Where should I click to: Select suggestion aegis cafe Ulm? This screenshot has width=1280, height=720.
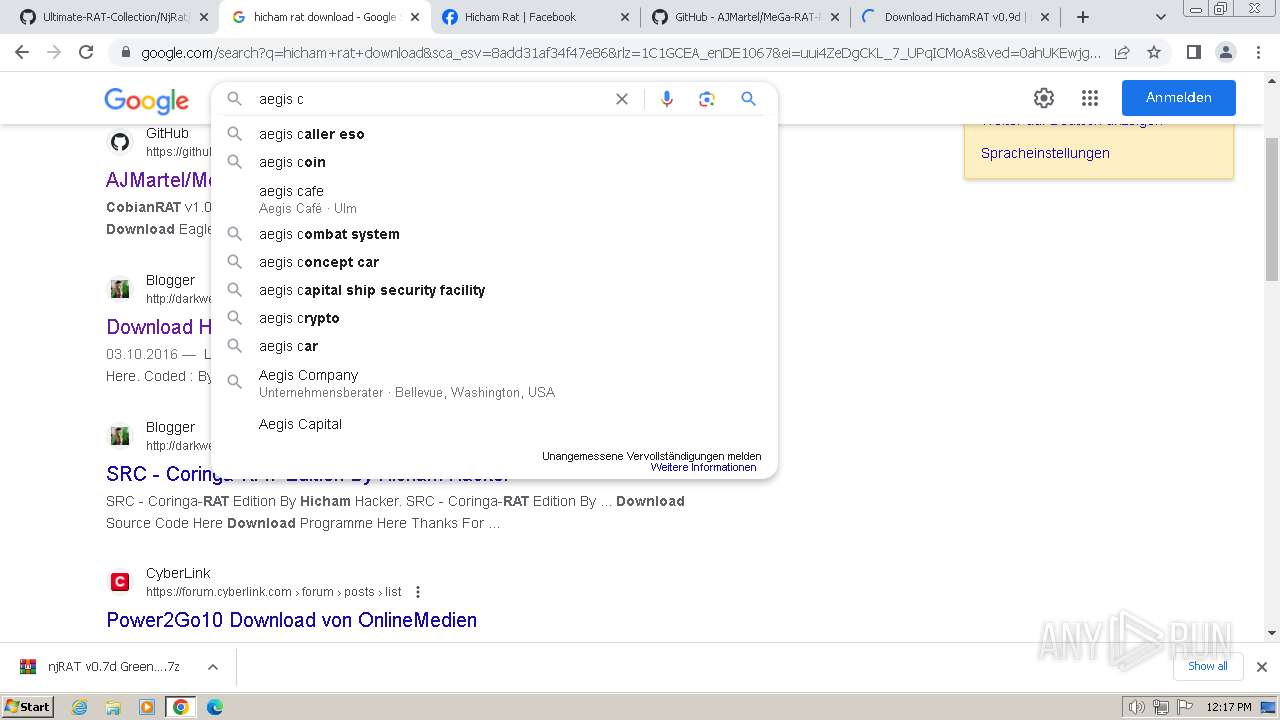pyautogui.click(x=494, y=199)
